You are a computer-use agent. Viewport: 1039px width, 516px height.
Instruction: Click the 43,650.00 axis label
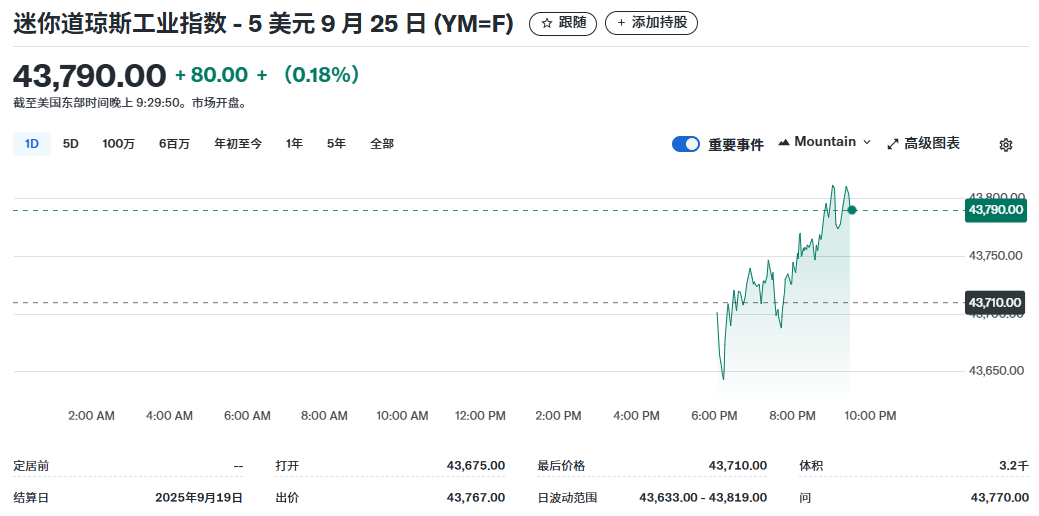point(996,370)
